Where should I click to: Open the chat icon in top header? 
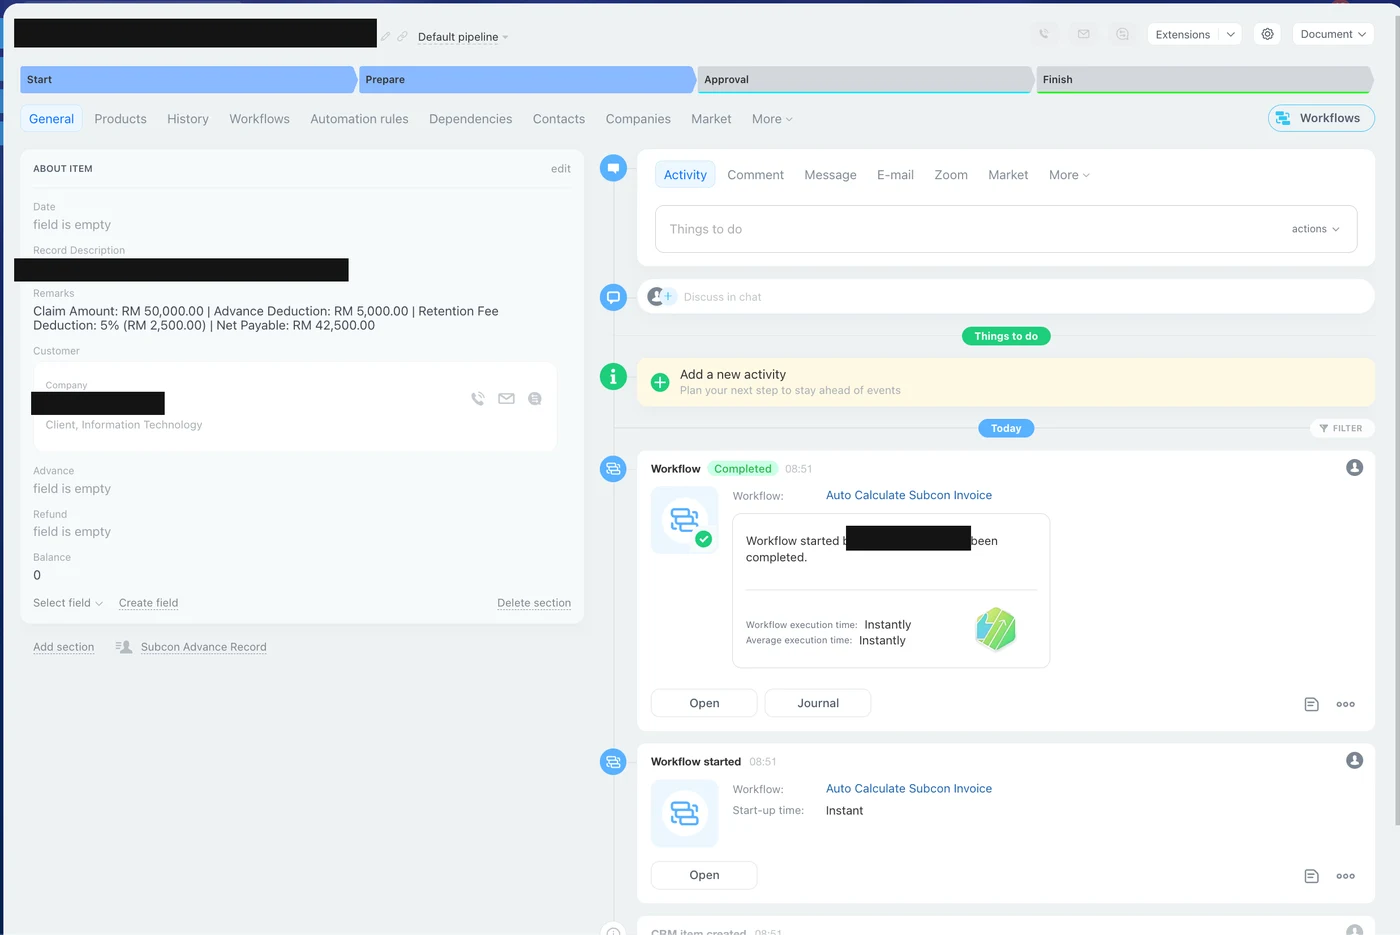[x=1123, y=34]
